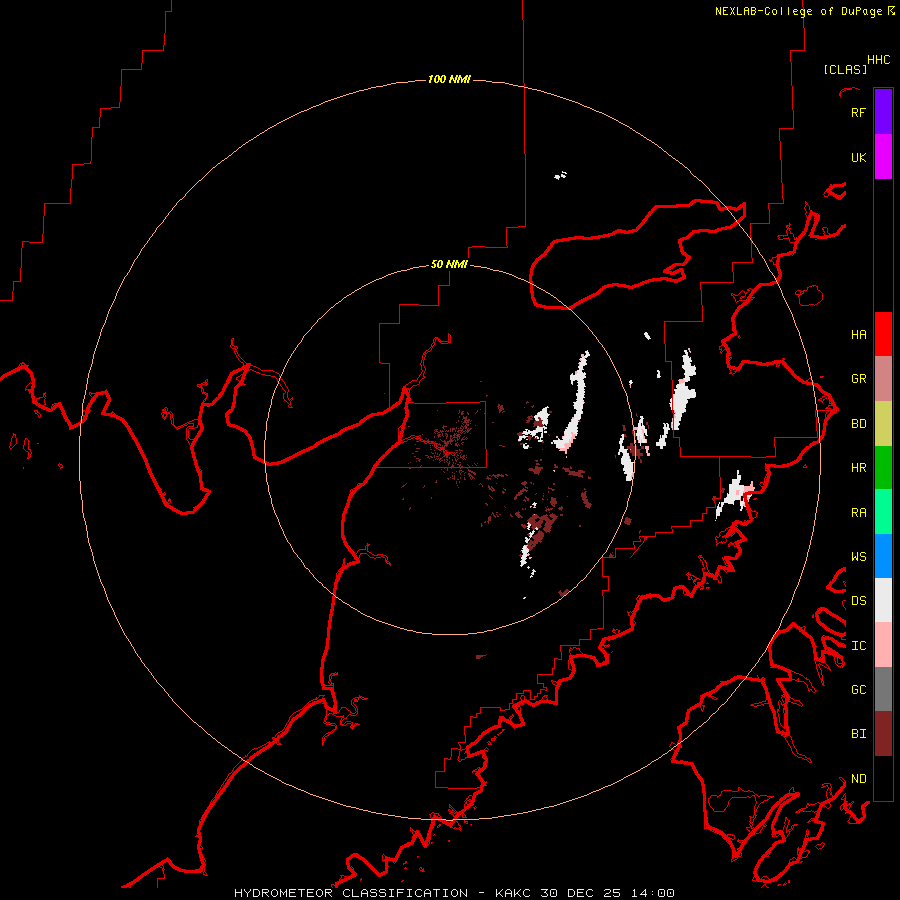Click the HHC product code text
This screenshot has height=900, width=900.
click(878, 60)
